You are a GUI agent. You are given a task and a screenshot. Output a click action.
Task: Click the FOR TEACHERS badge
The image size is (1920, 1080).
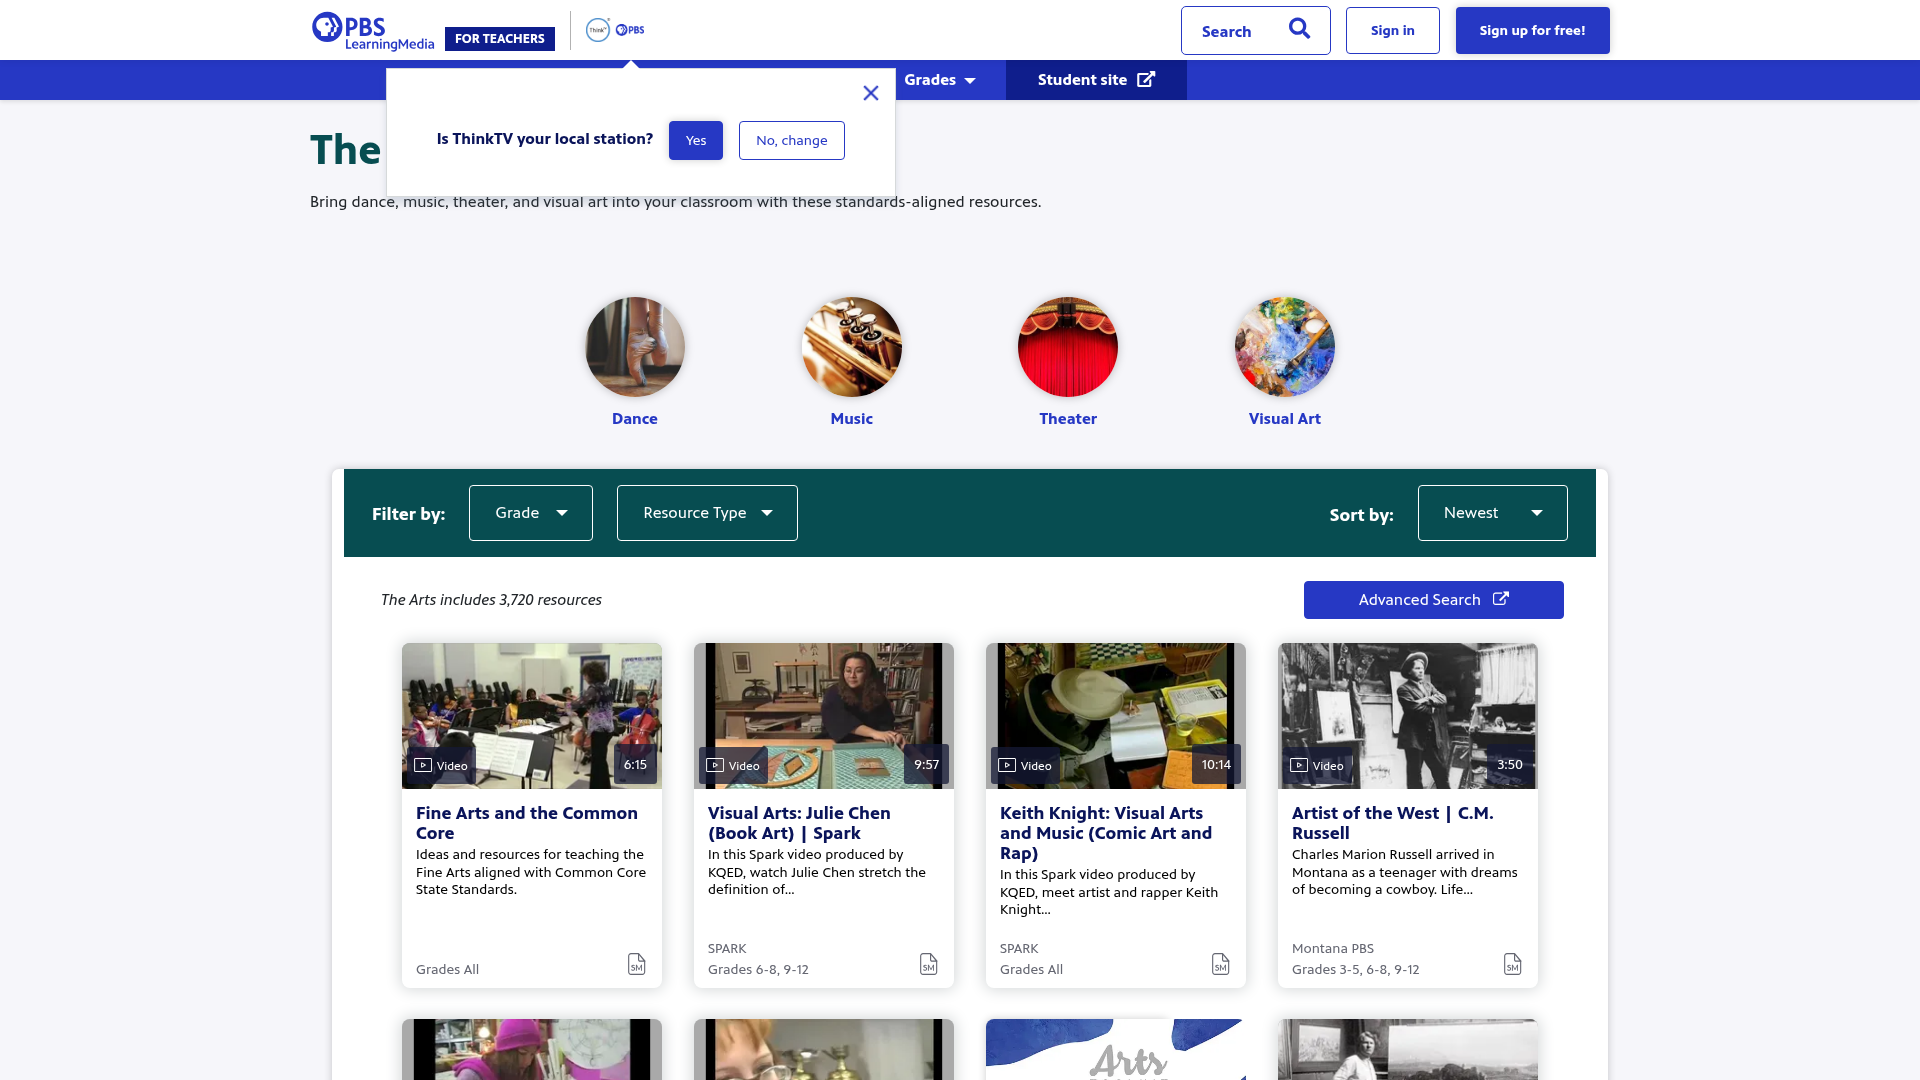500,39
